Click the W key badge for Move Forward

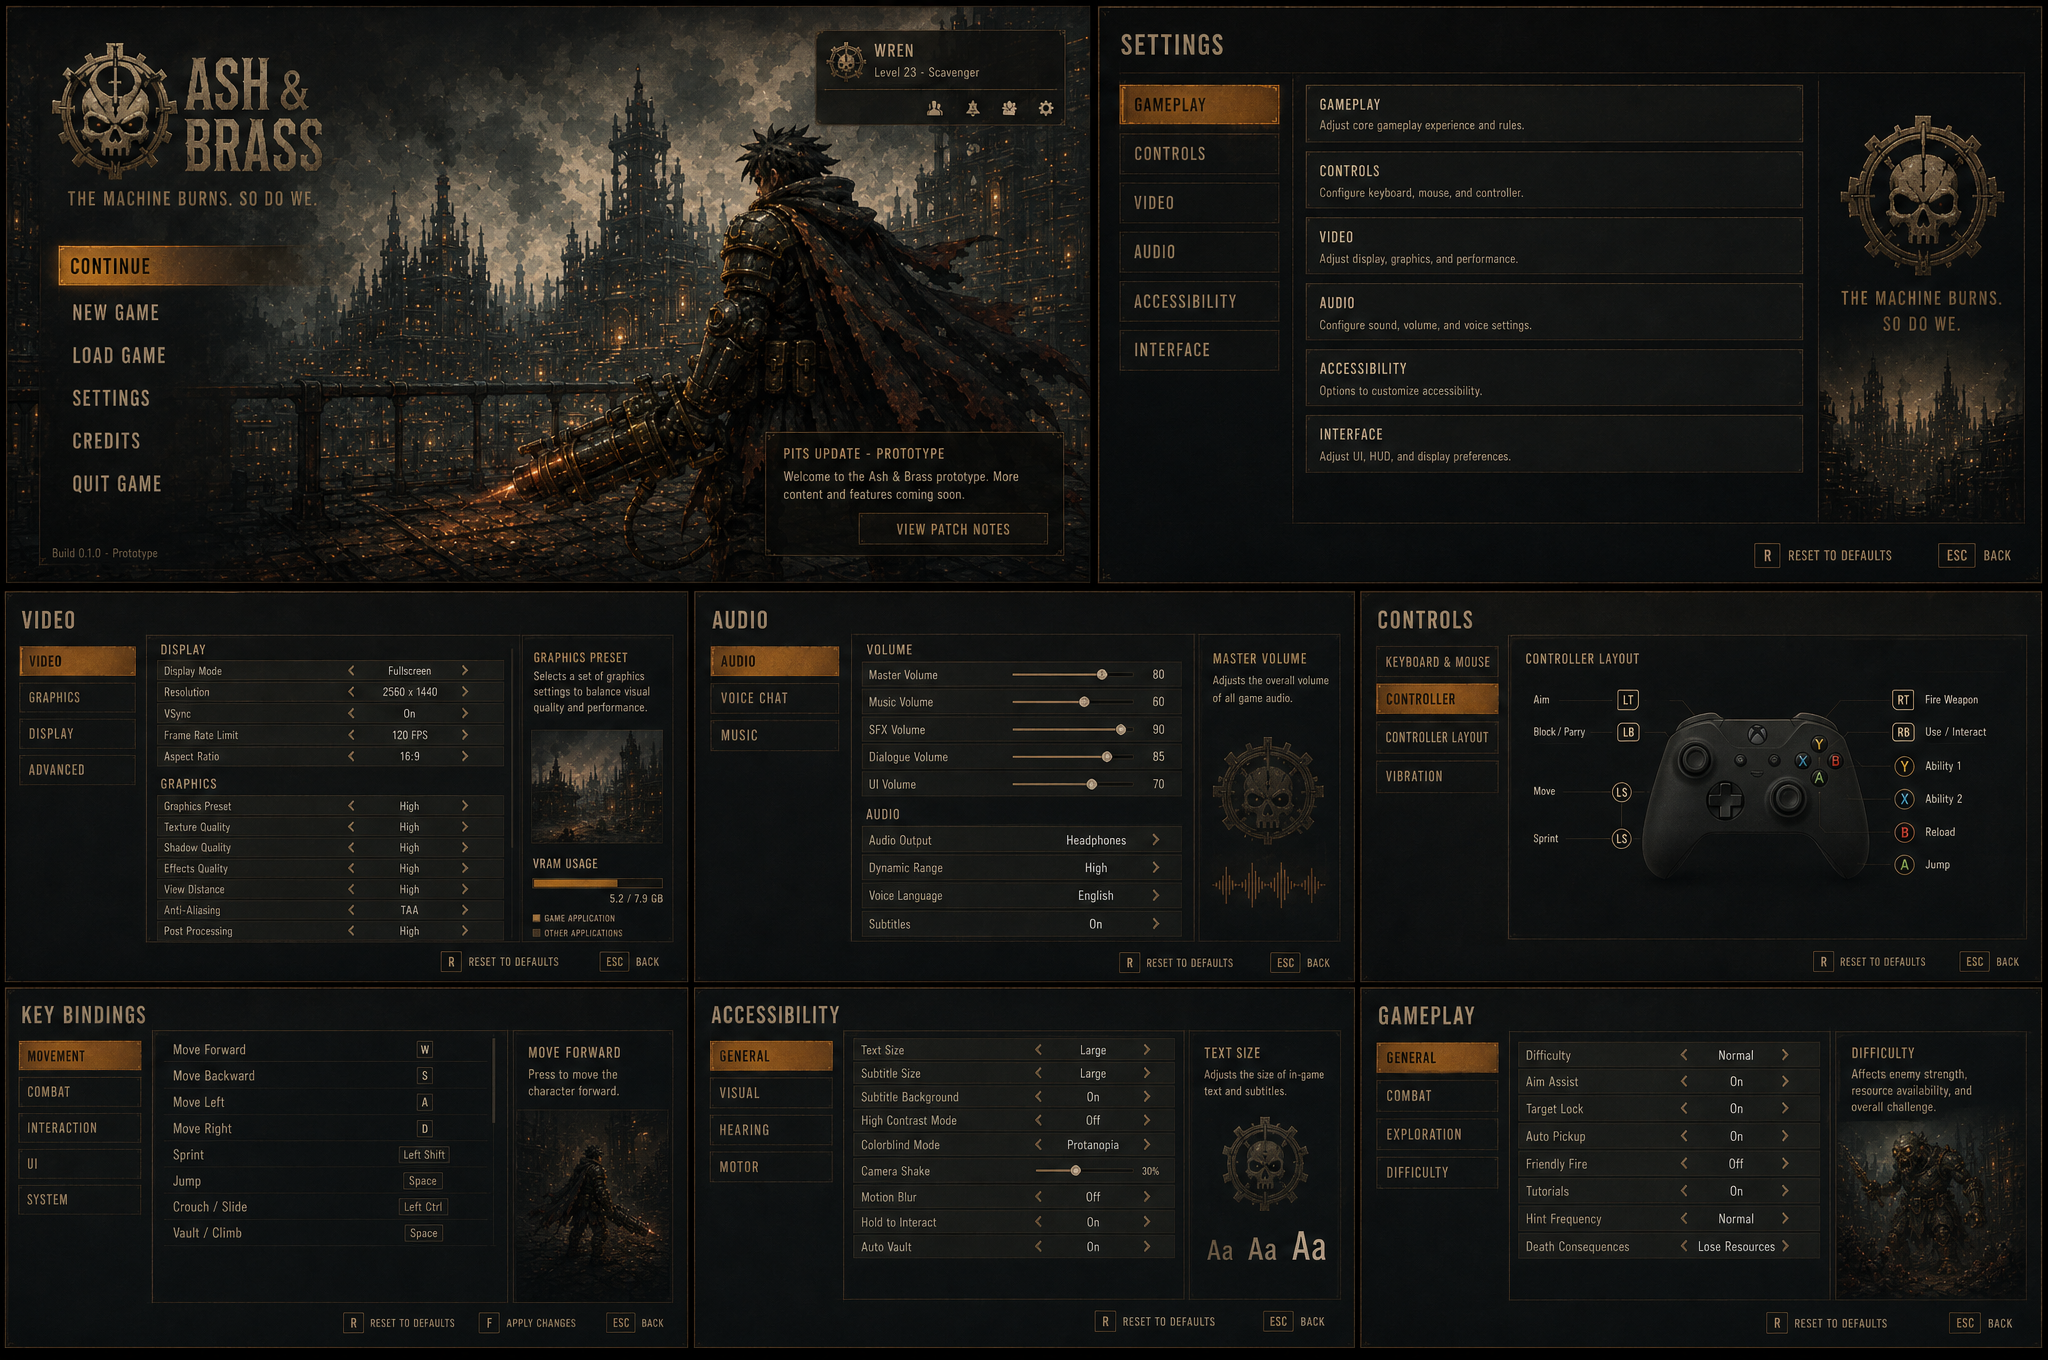(x=425, y=1050)
